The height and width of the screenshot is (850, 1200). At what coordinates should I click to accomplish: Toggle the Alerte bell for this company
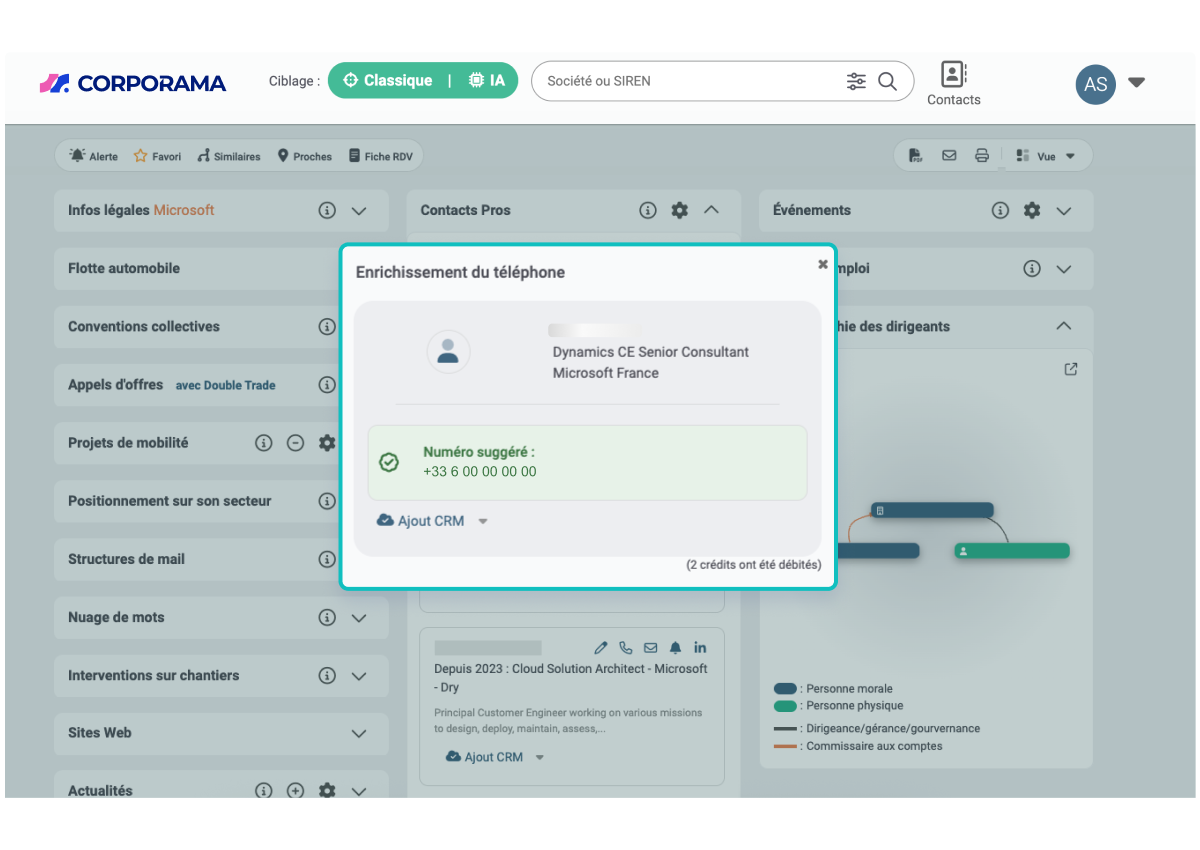93,156
